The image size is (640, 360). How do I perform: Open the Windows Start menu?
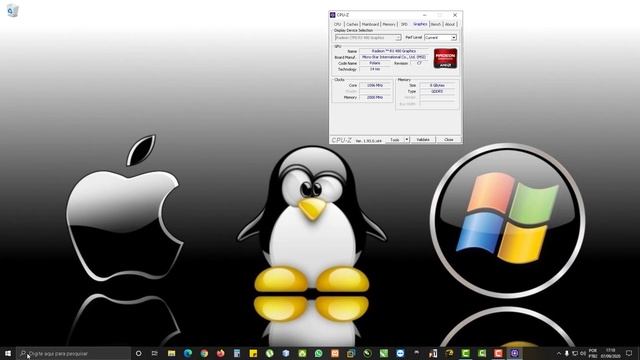click(x=8, y=353)
